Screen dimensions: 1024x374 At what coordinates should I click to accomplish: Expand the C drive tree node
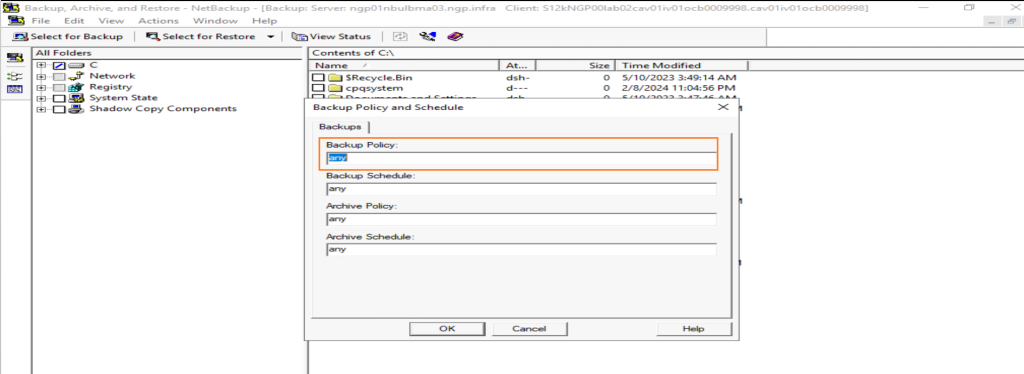point(40,65)
